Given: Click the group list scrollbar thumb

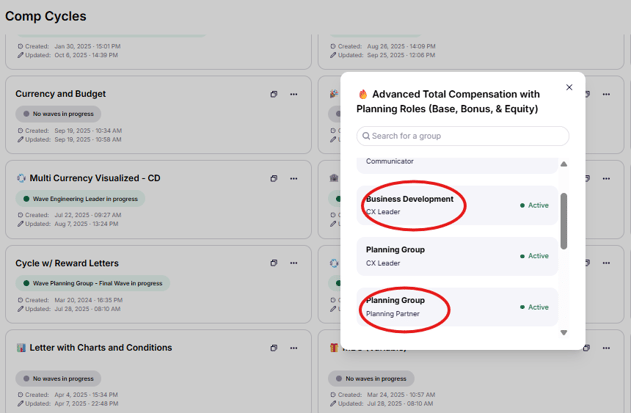Looking at the screenshot, I should tap(564, 220).
